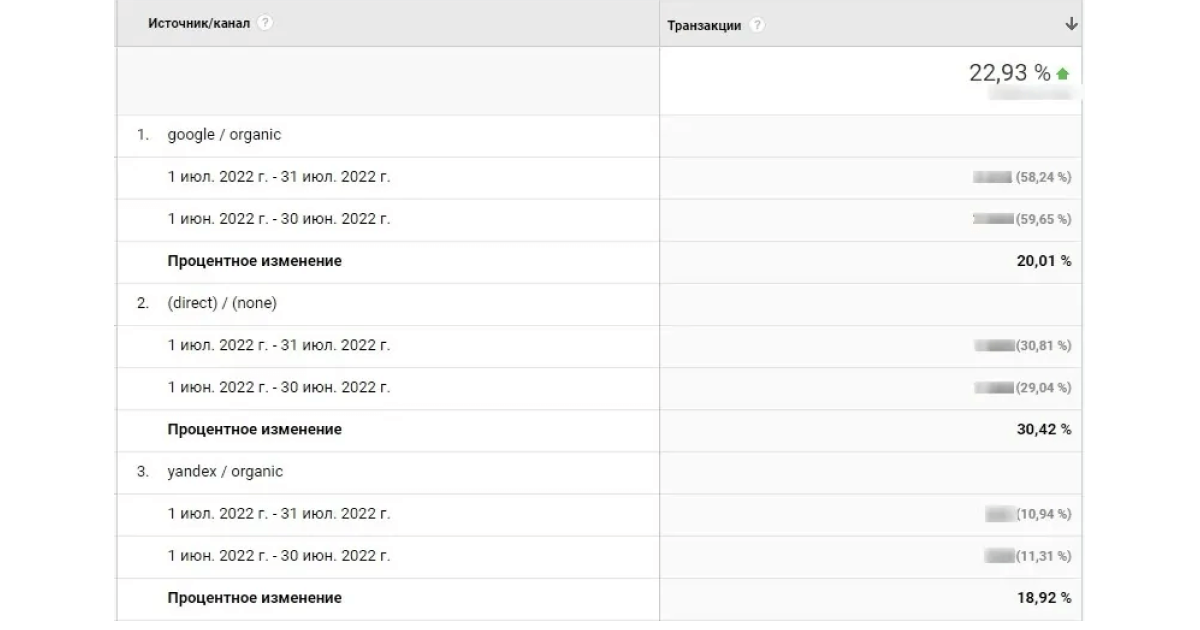
Task: Click the descending sort arrow in Транзакции column
Action: [1071, 24]
